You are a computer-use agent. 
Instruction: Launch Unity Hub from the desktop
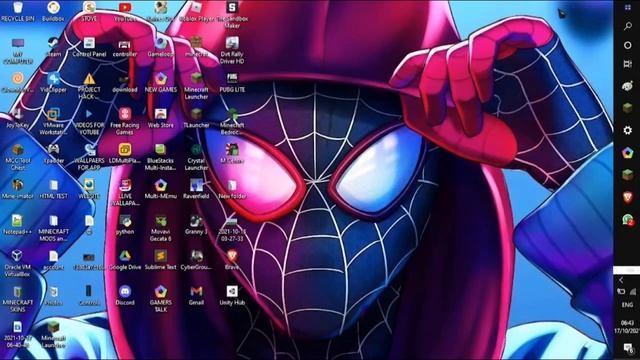232,296
